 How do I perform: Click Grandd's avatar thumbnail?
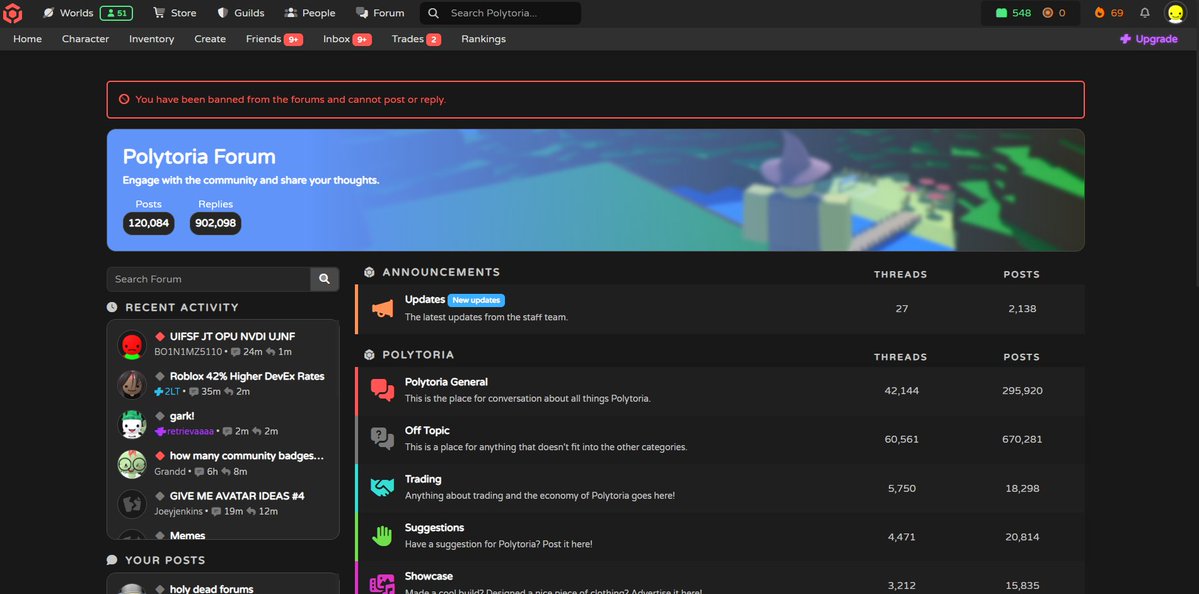(x=132, y=464)
